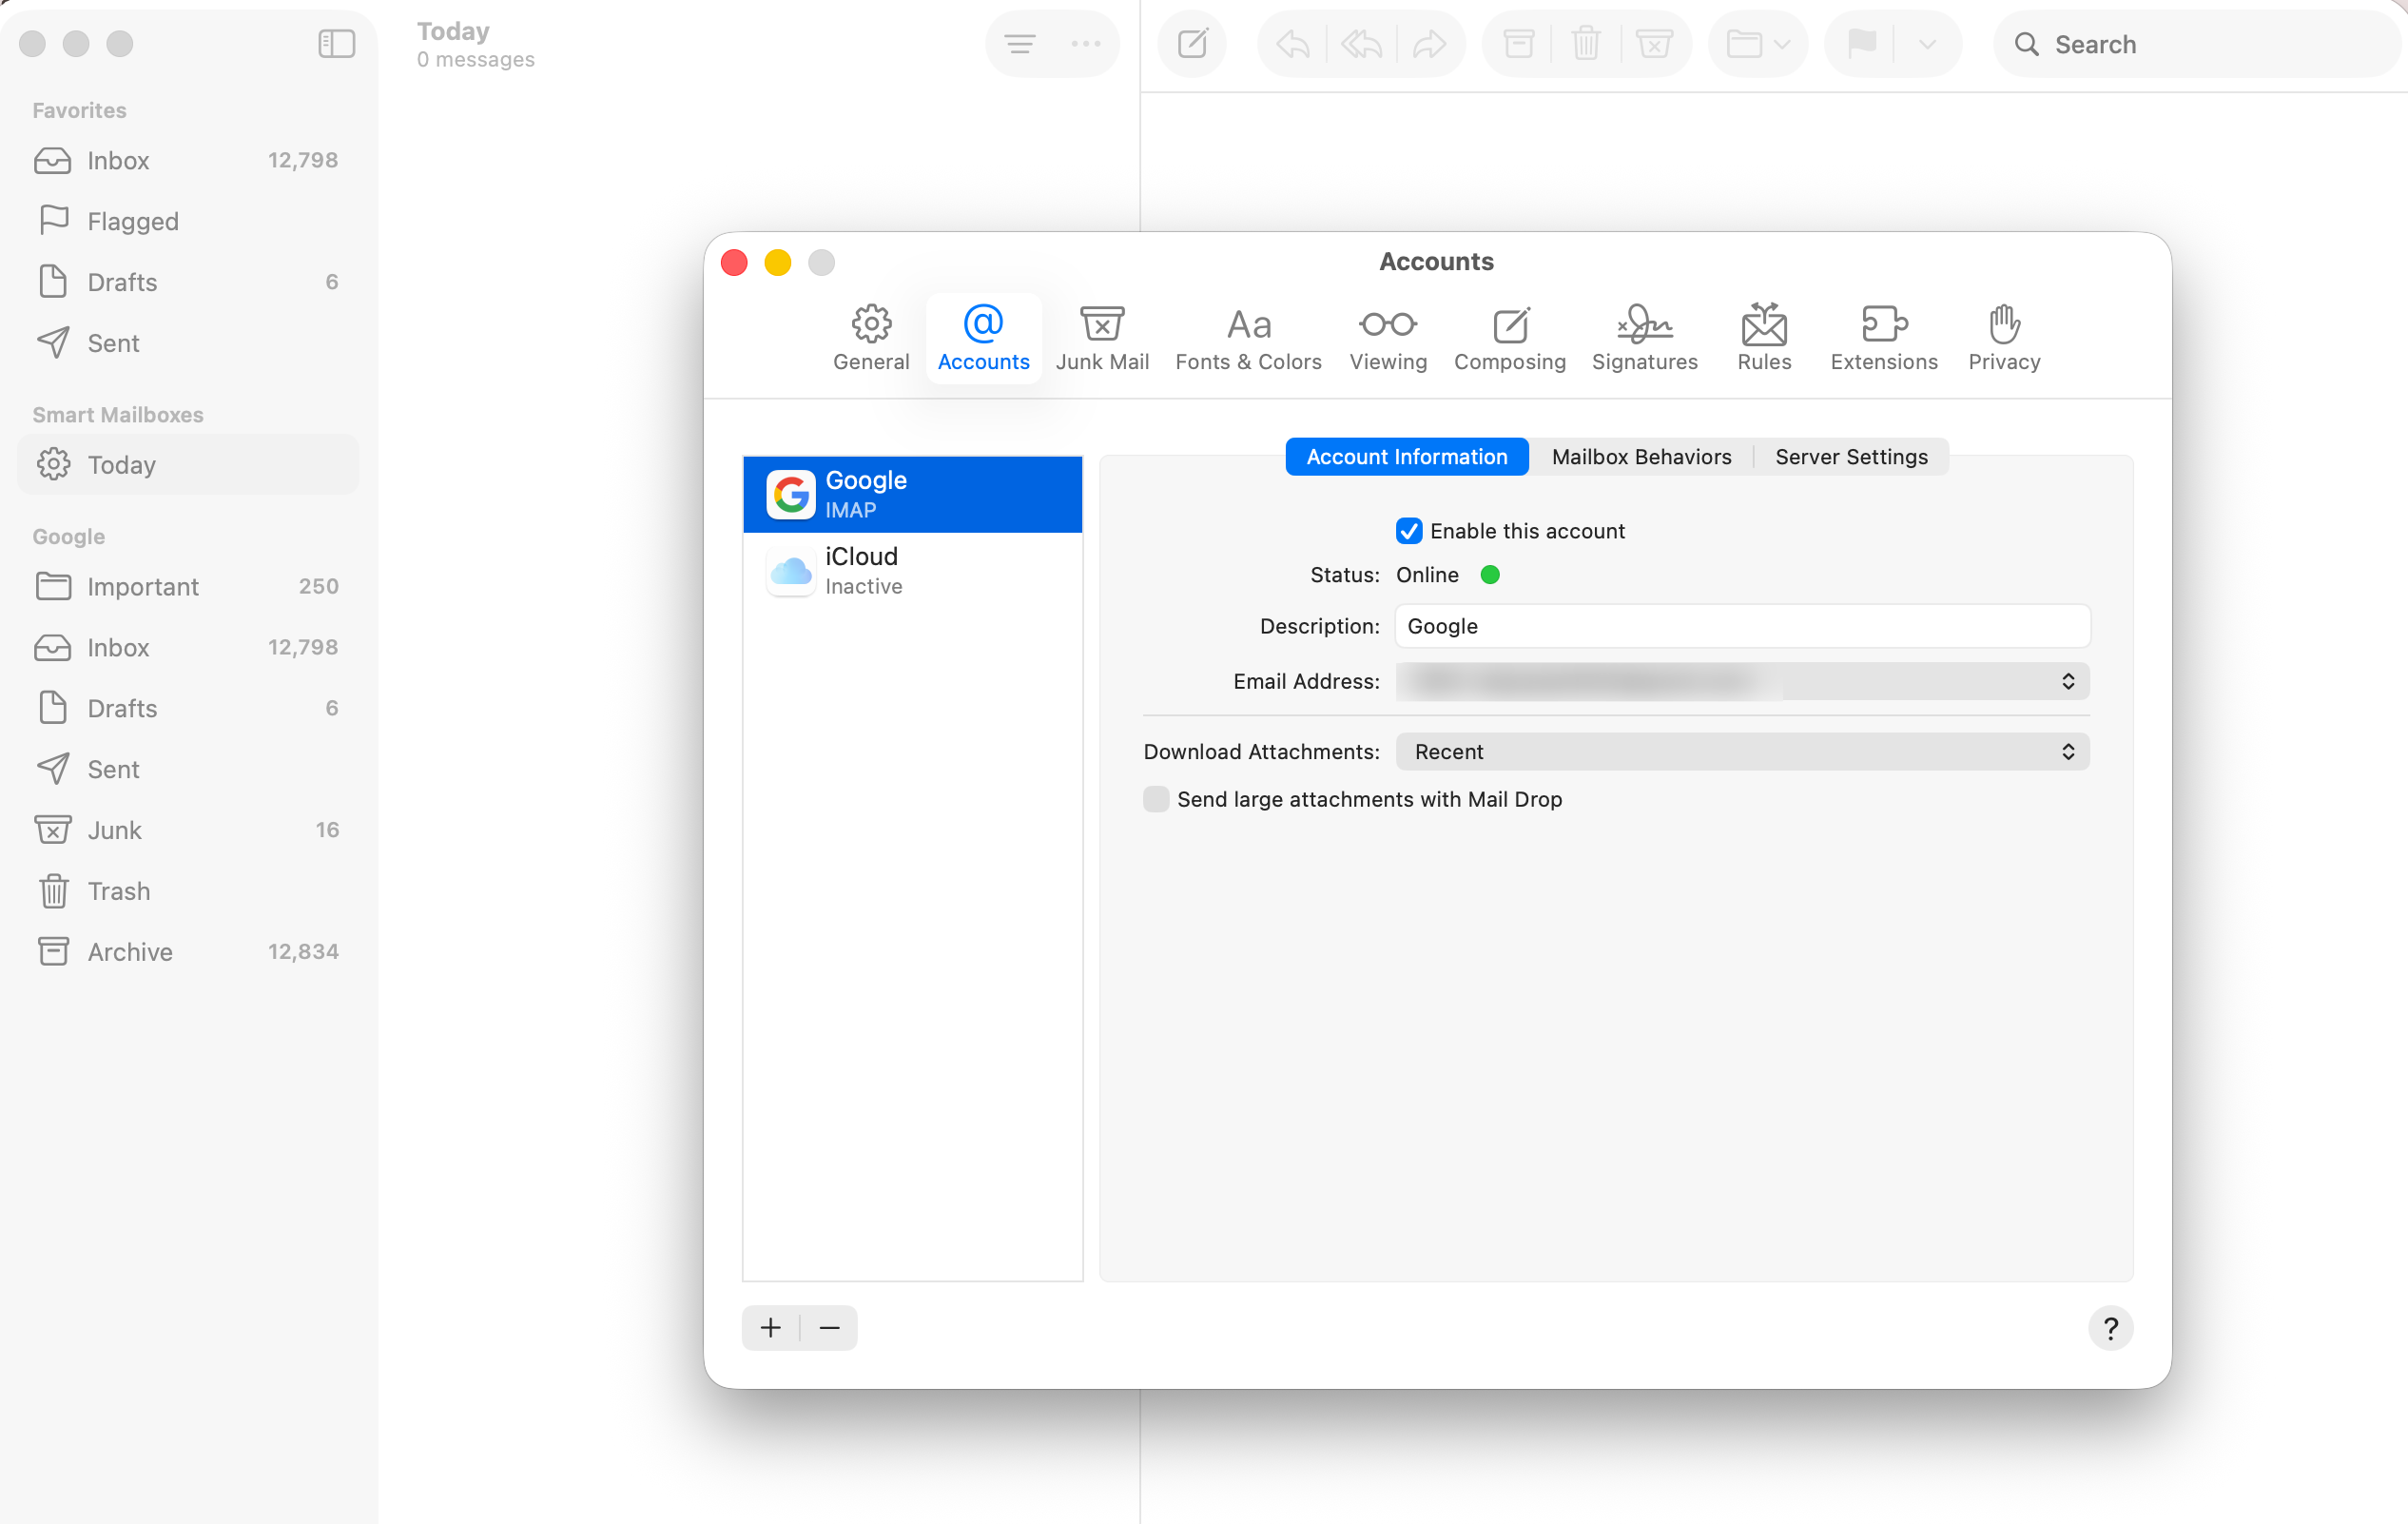Open the Rules preferences
This screenshot has height=1524, width=2408.
(x=1764, y=338)
